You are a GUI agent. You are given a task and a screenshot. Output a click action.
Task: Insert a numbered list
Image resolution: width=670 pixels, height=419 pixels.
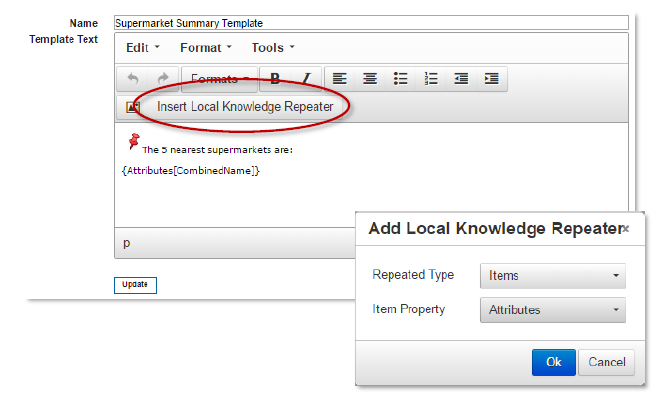click(431, 79)
